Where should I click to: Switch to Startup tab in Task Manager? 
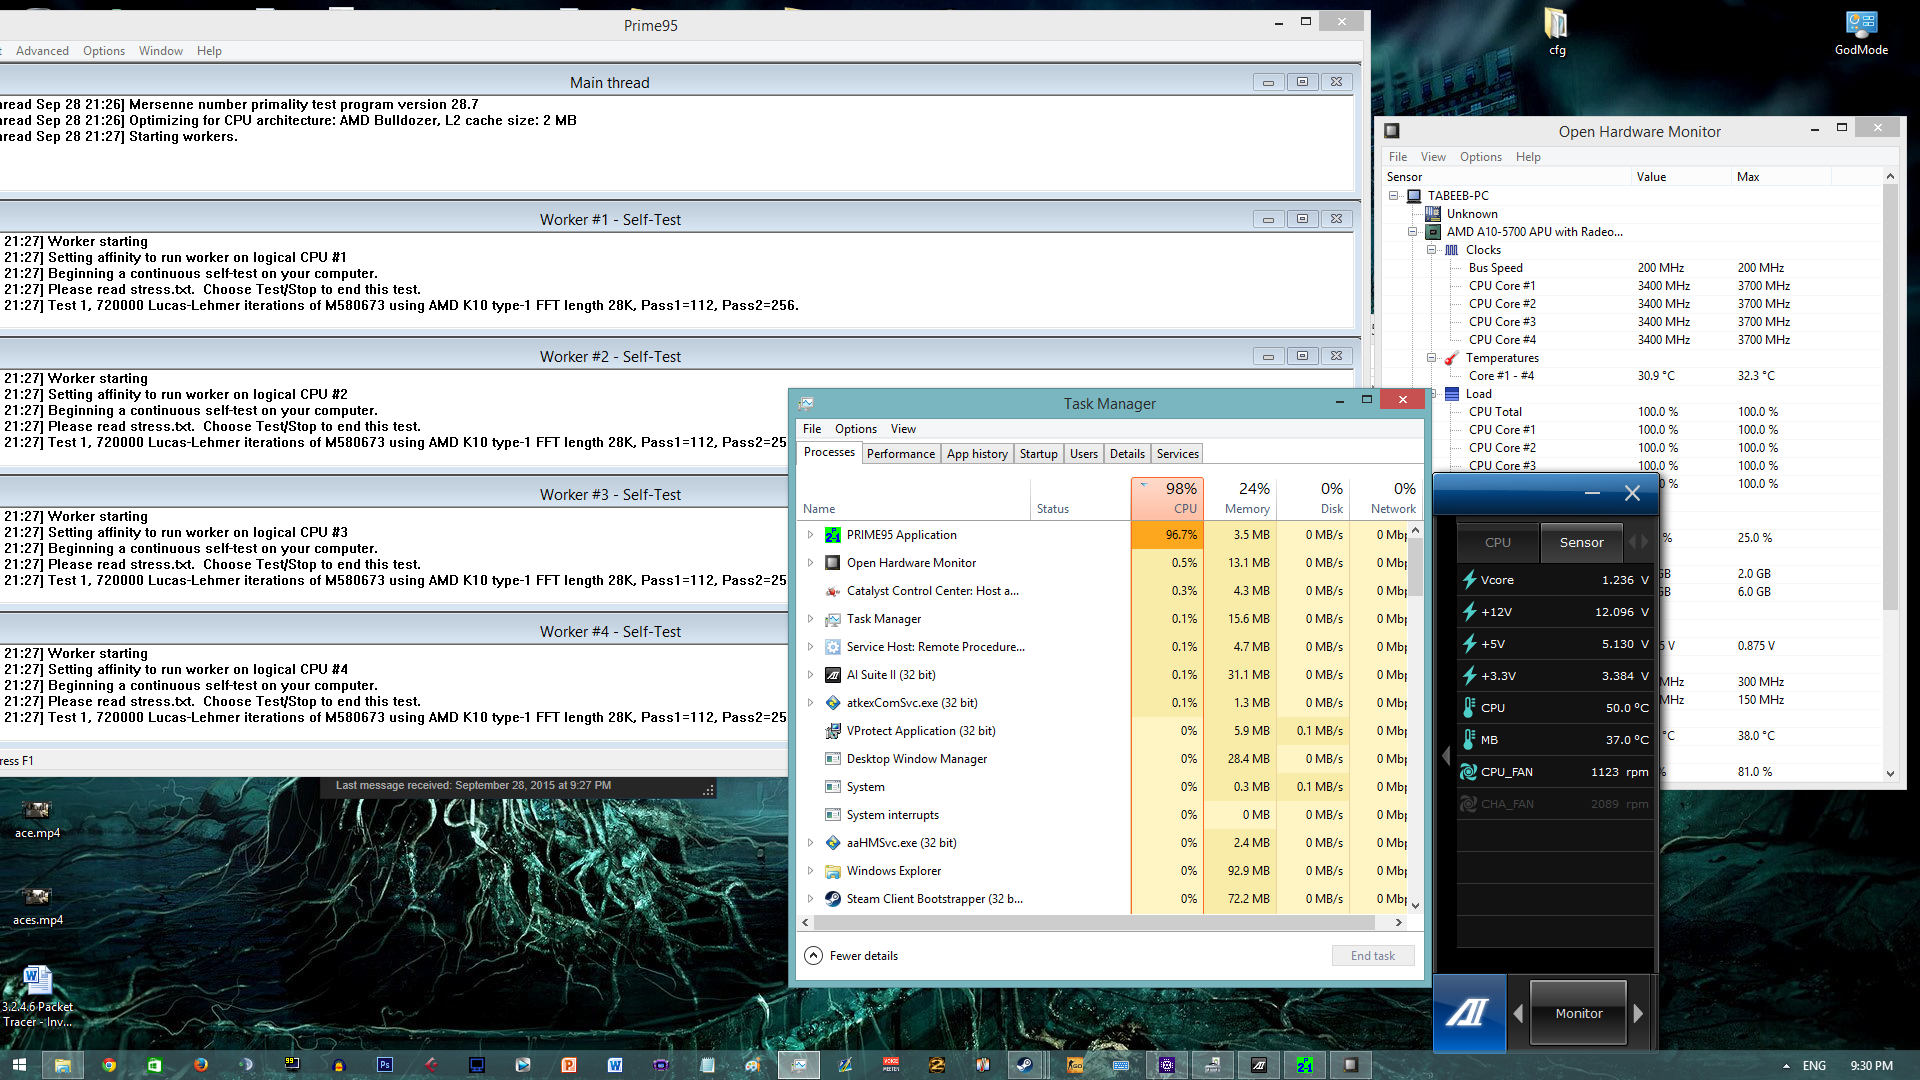1038,454
